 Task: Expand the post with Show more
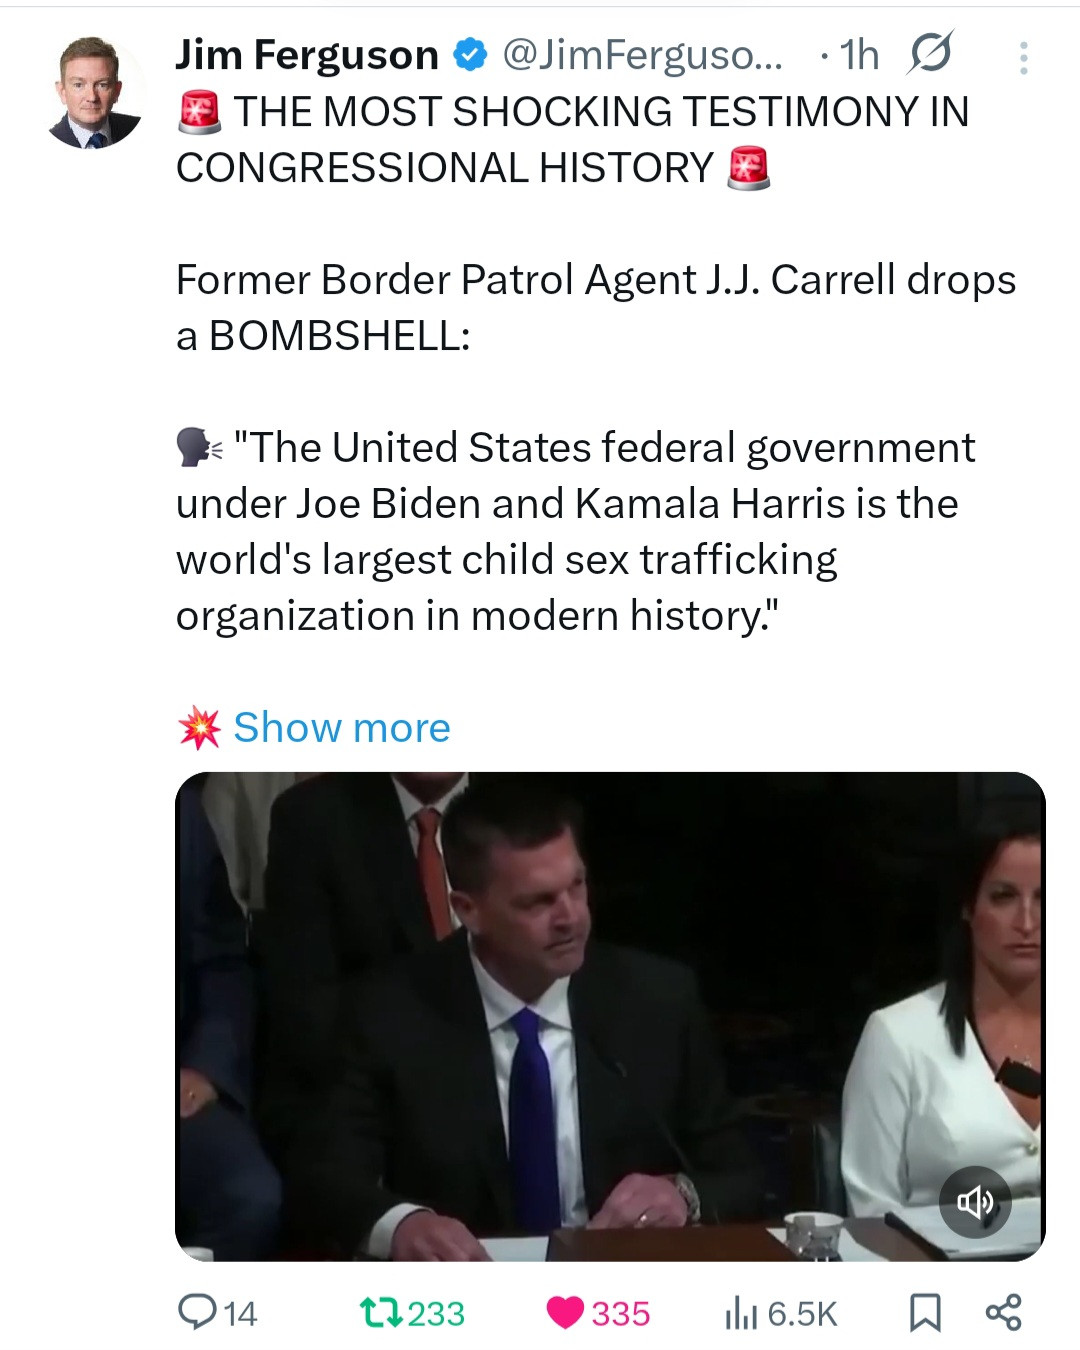[341, 728]
